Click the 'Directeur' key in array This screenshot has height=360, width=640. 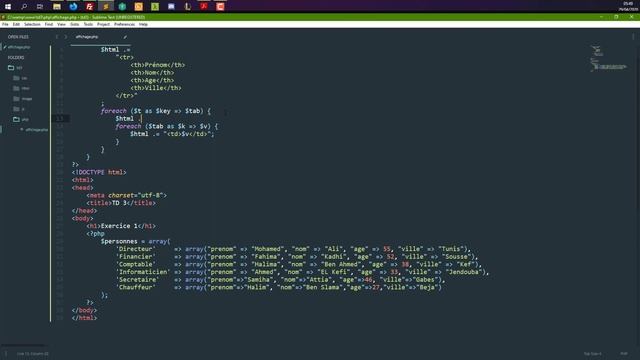(x=135, y=249)
